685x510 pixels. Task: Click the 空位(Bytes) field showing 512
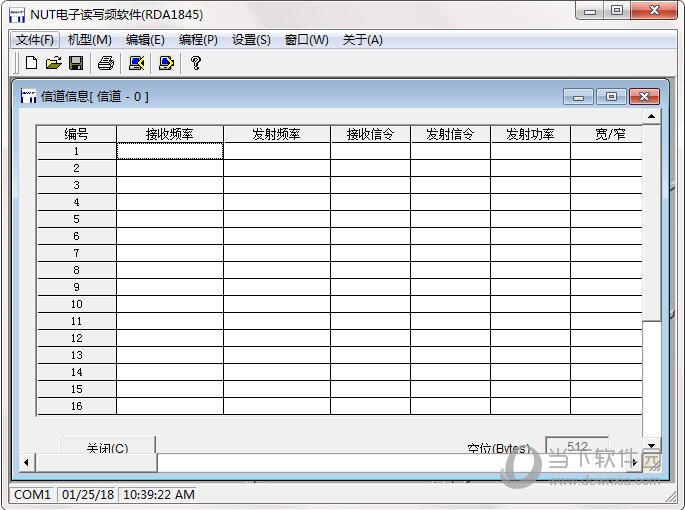pyautogui.click(x=577, y=445)
